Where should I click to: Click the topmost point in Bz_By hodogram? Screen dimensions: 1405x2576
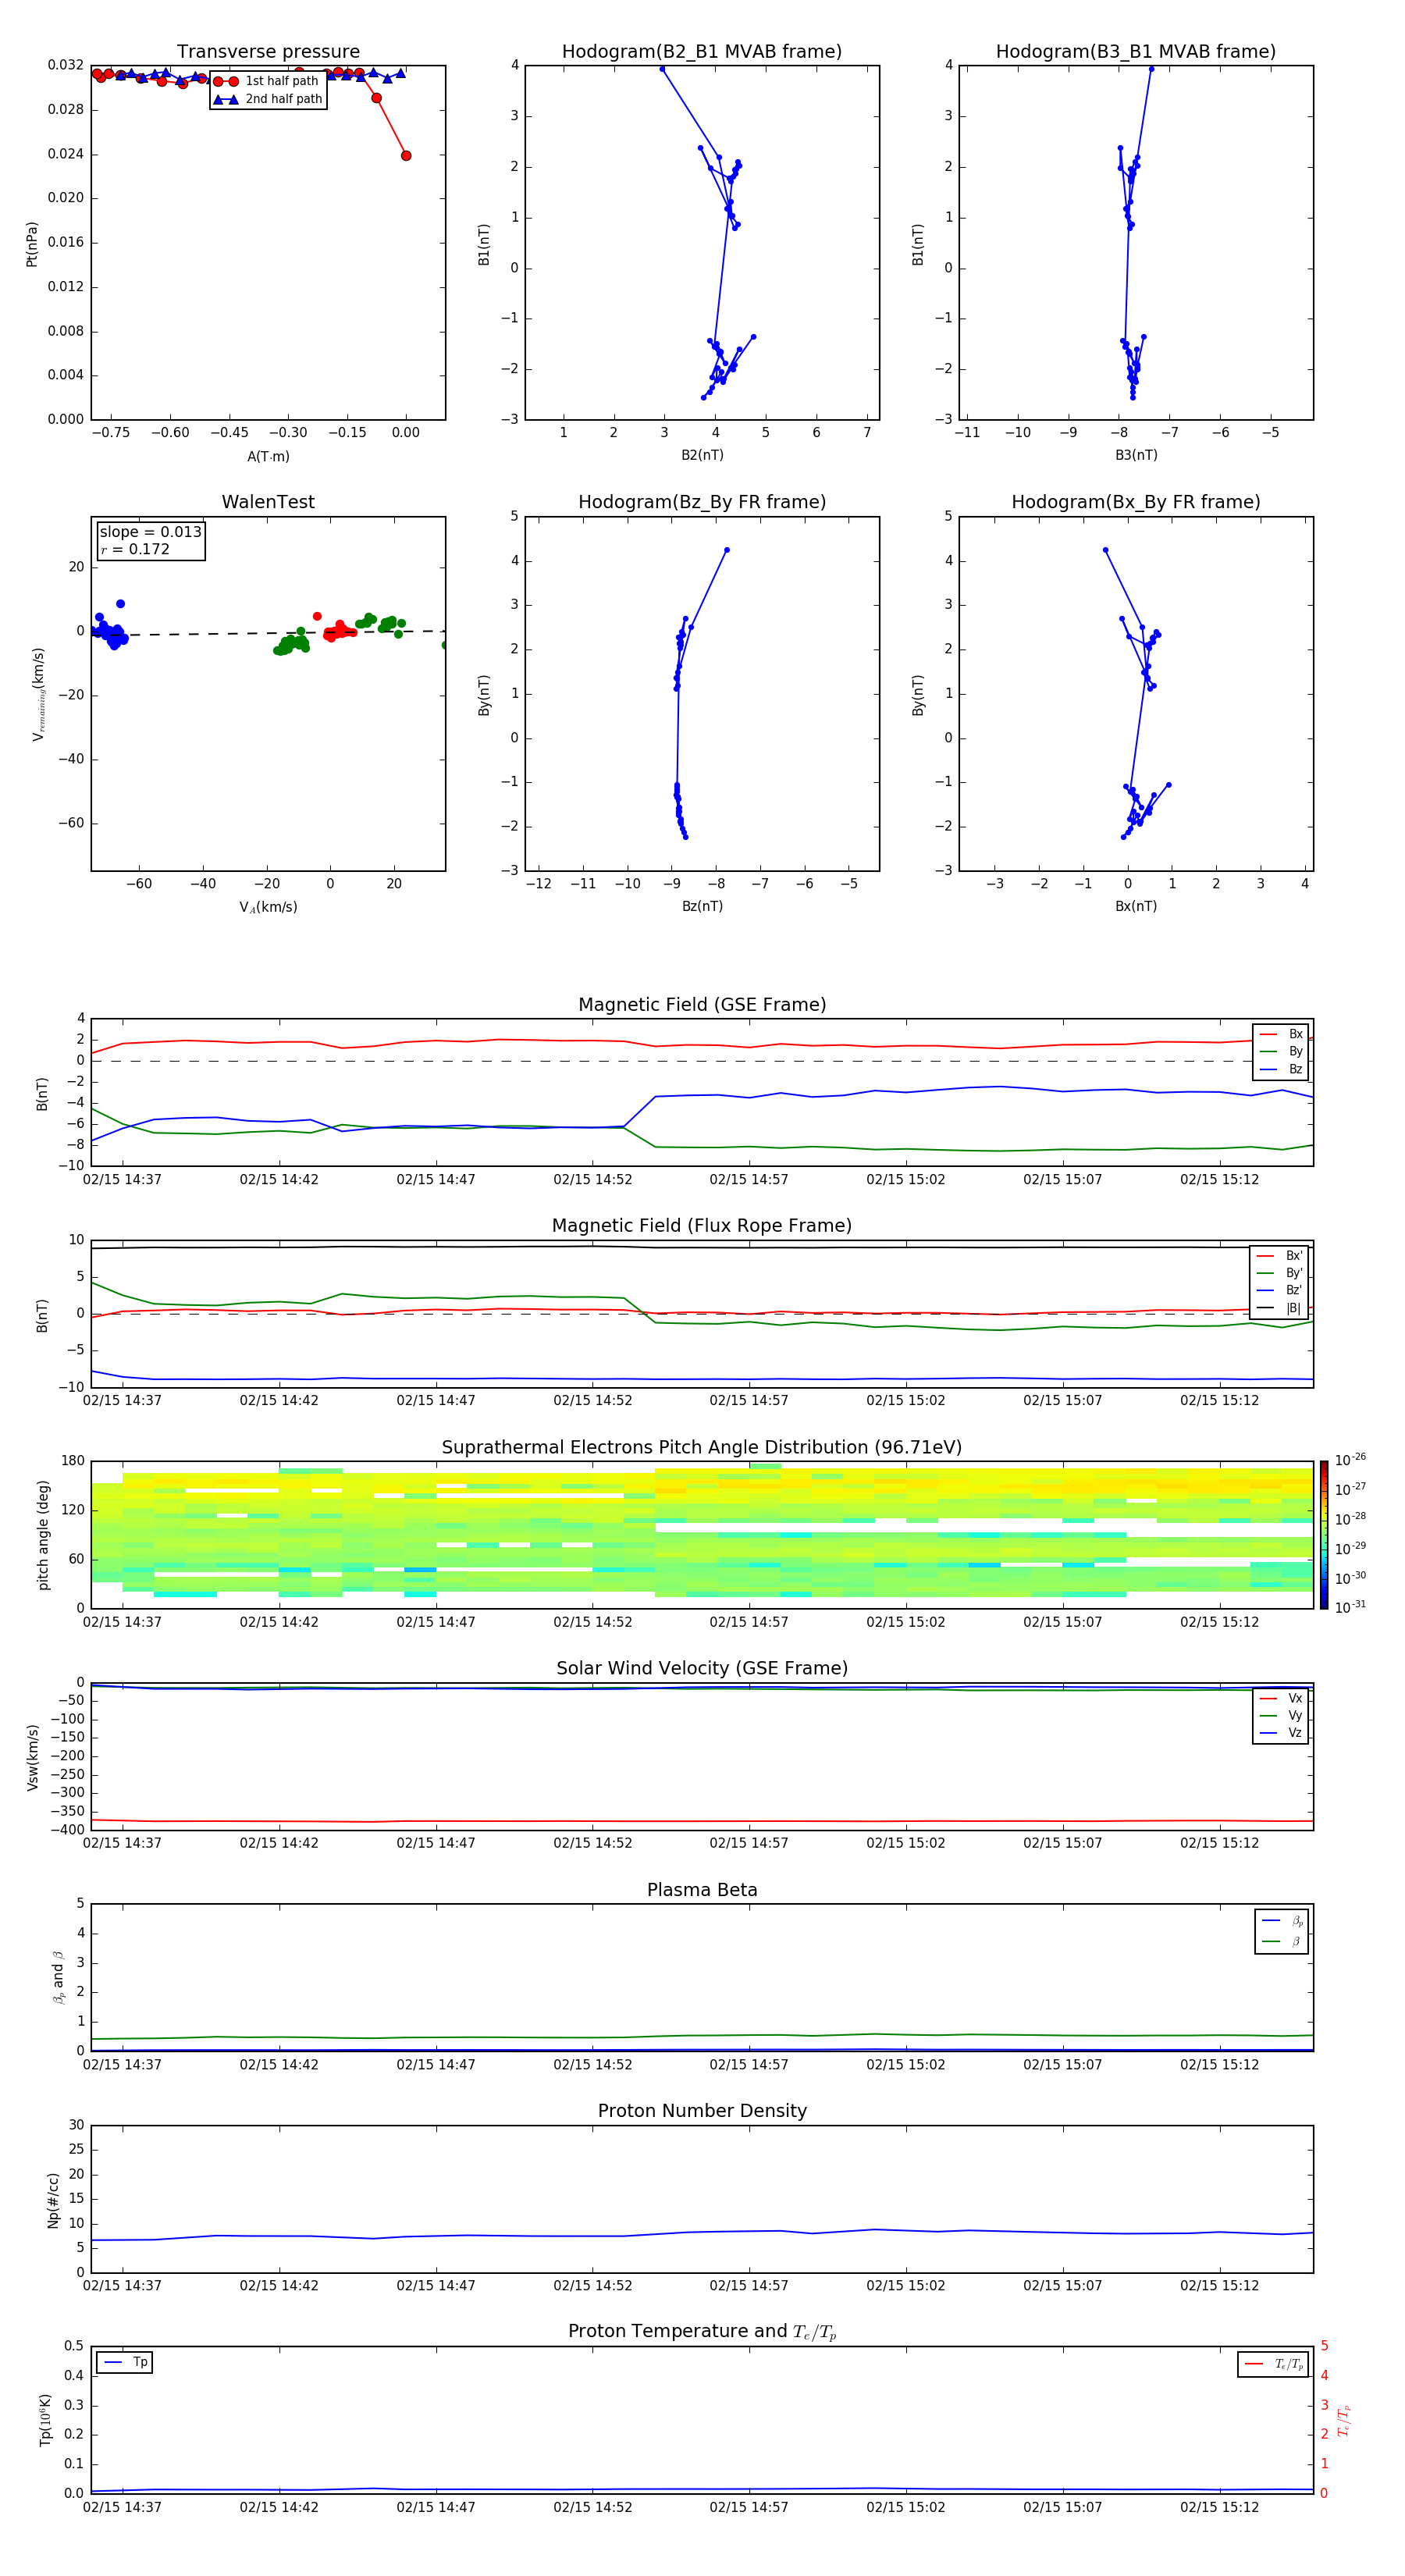coord(727,550)
